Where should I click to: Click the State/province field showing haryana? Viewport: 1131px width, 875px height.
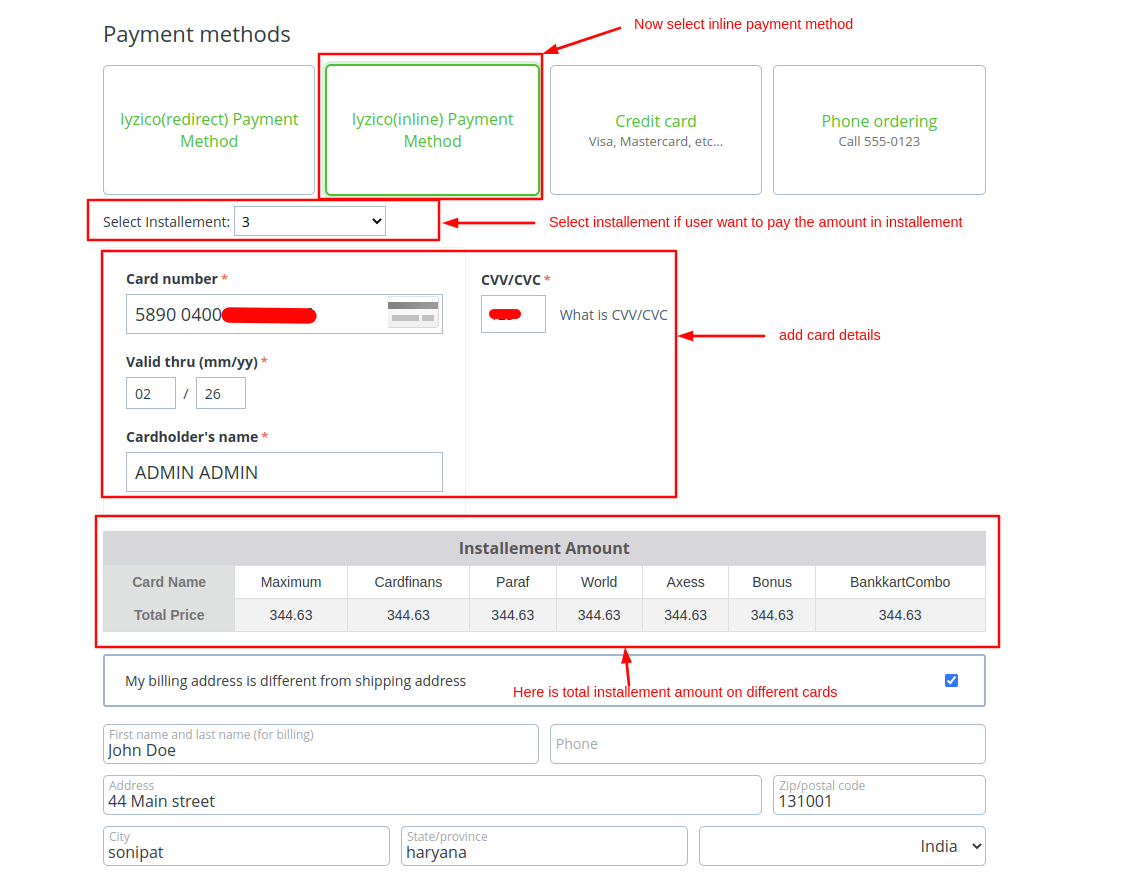click(544, 846)
